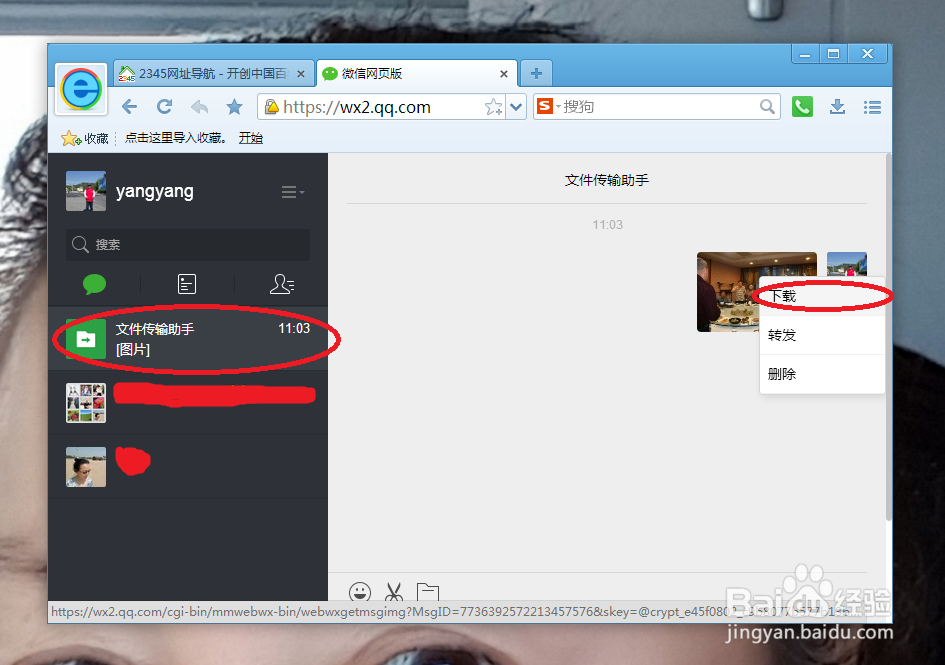
Task: Click the WeChat search input field
Action: coord(187,244)
